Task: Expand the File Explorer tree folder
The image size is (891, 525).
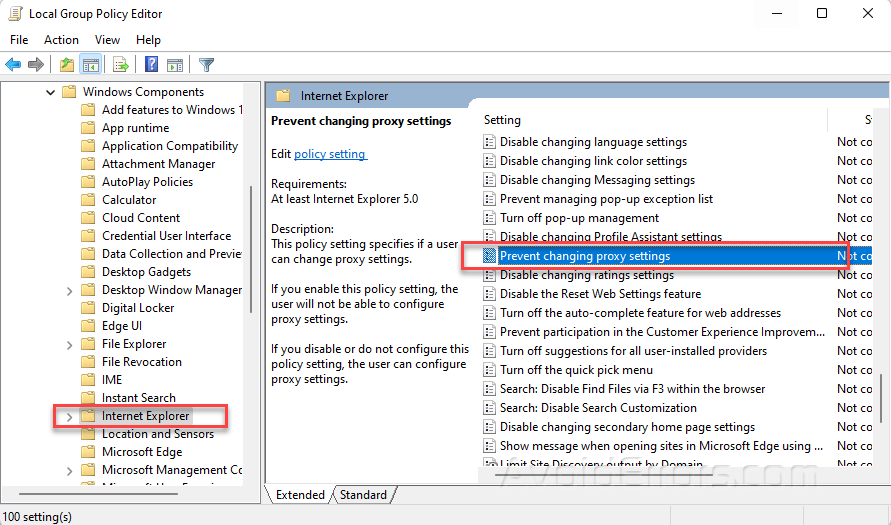Action: pyautogui.click(x=68, y=344)
